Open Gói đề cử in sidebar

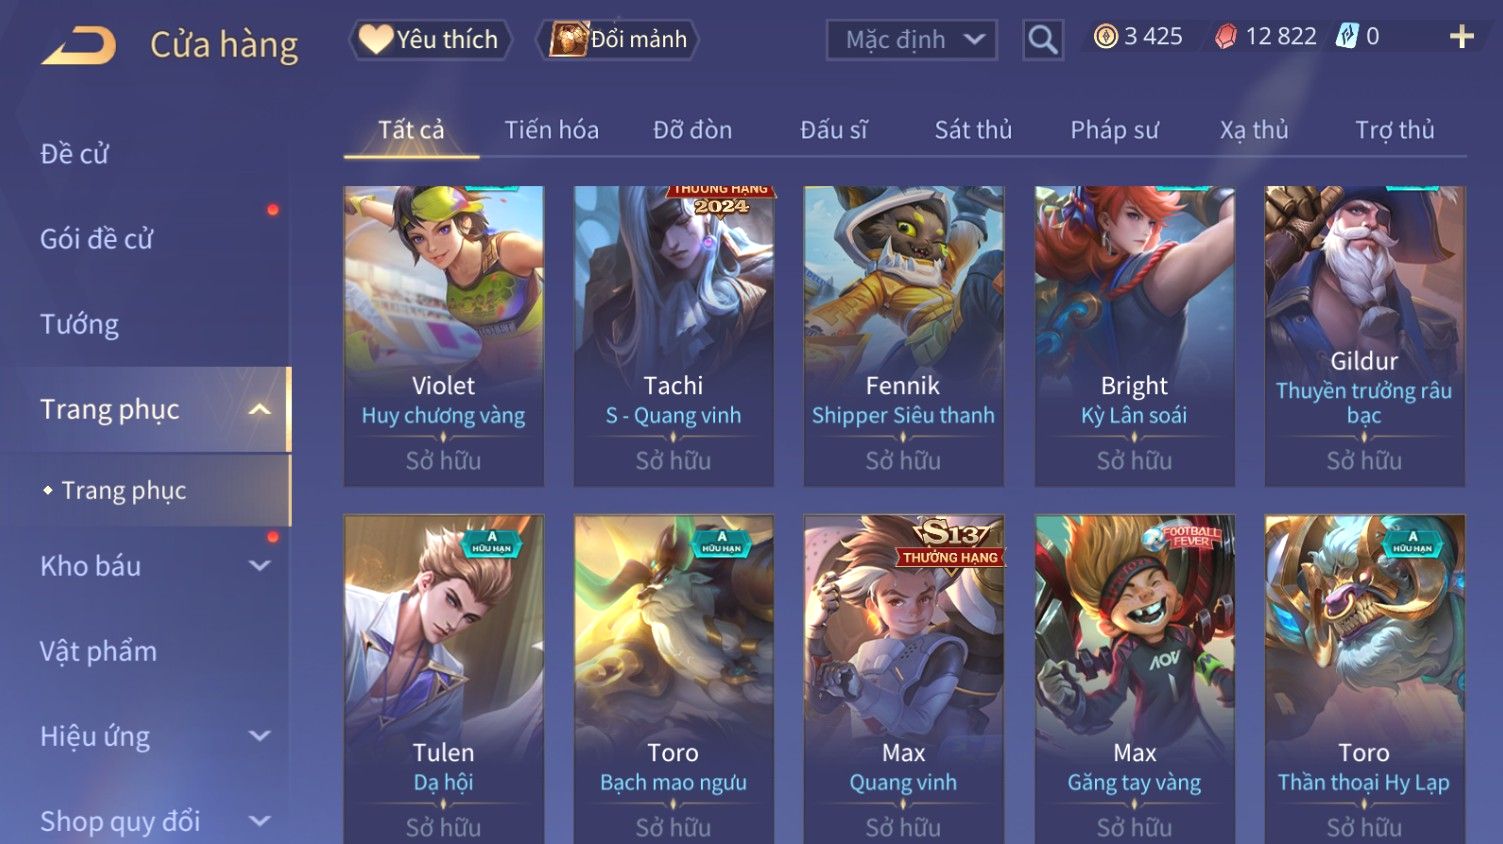(97, 239)
